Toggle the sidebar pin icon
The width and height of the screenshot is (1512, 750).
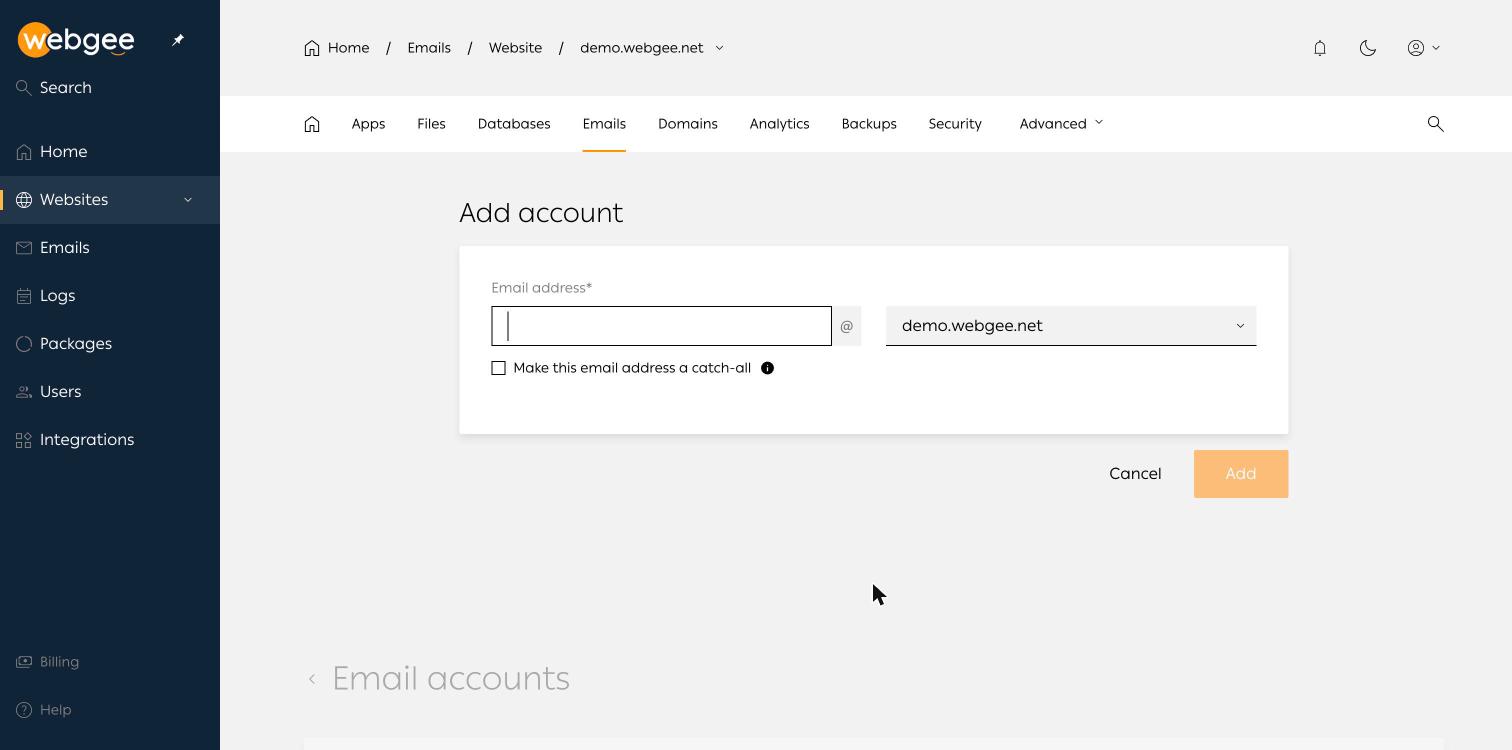[178, 40]
